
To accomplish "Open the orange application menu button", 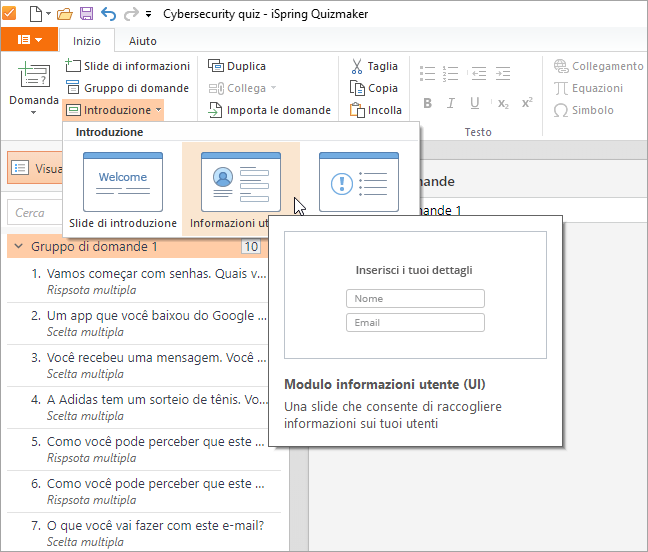I will pos(29,40).
